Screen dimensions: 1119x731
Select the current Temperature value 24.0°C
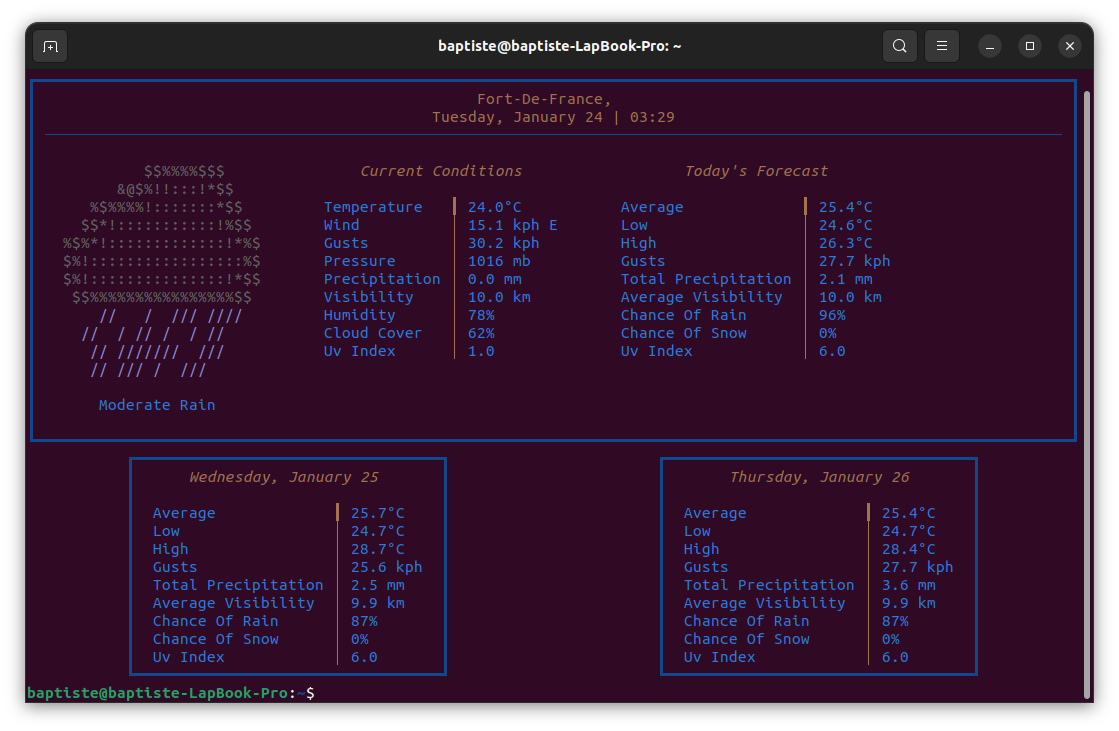494,207
